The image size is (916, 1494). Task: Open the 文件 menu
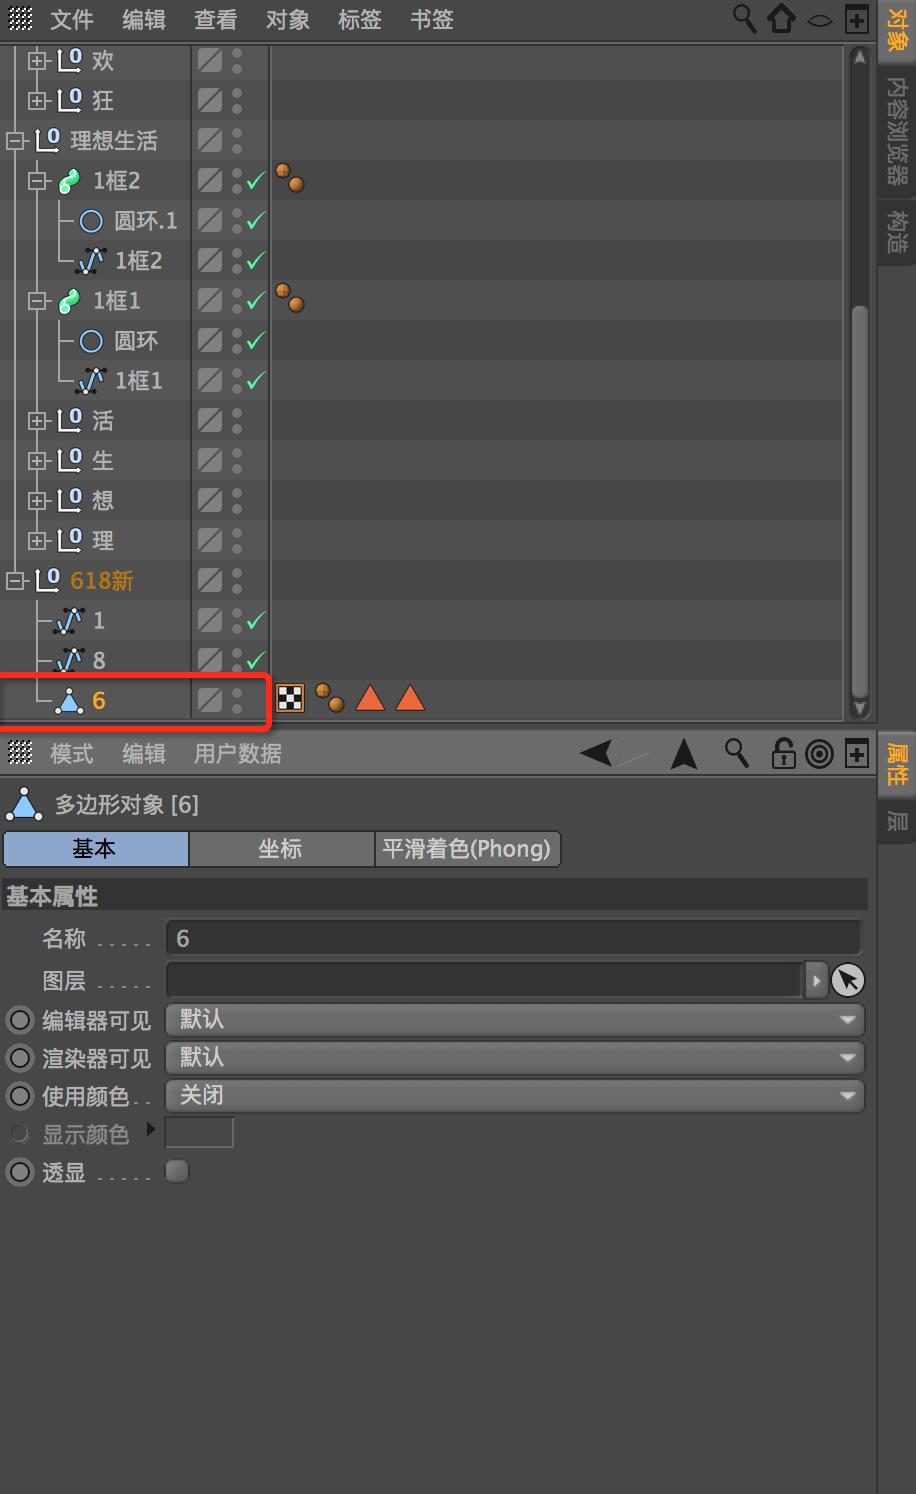72,19
